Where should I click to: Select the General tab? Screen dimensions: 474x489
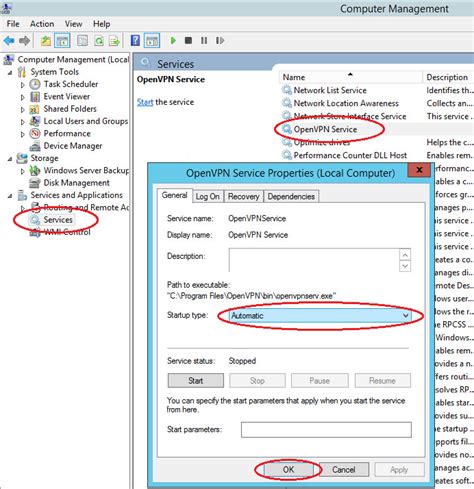(175, 195)
